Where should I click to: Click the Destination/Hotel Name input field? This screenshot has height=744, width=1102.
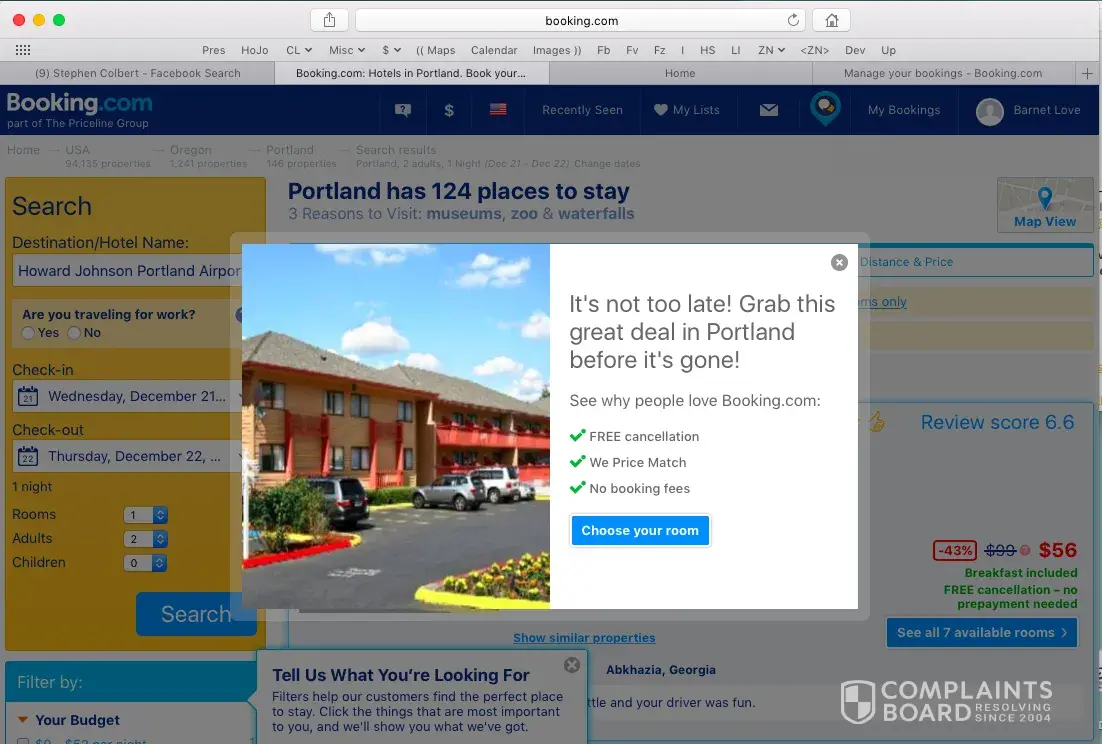point(129,270)
